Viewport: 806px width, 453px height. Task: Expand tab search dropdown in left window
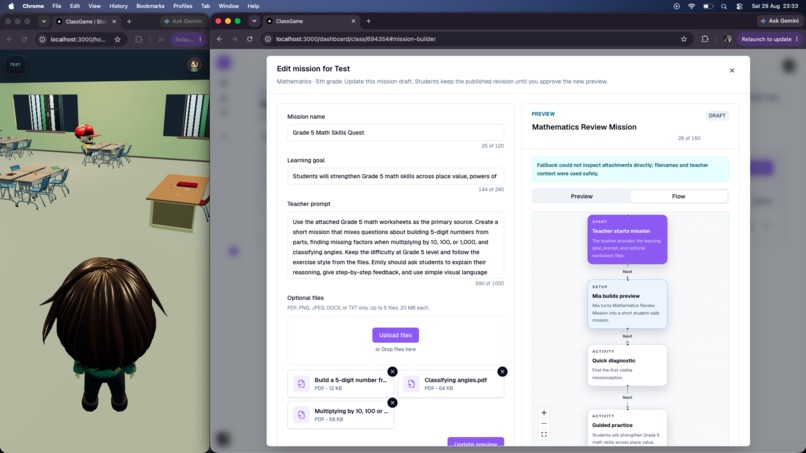click(x=44, y=22)
